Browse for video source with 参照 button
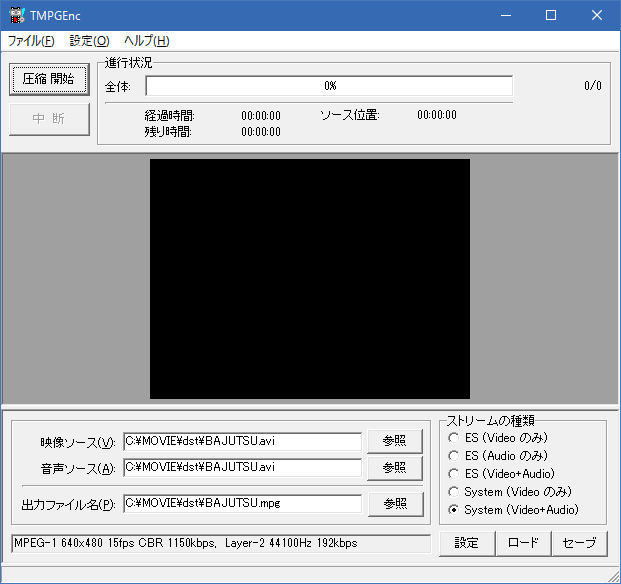 click(x=395, y=441)
